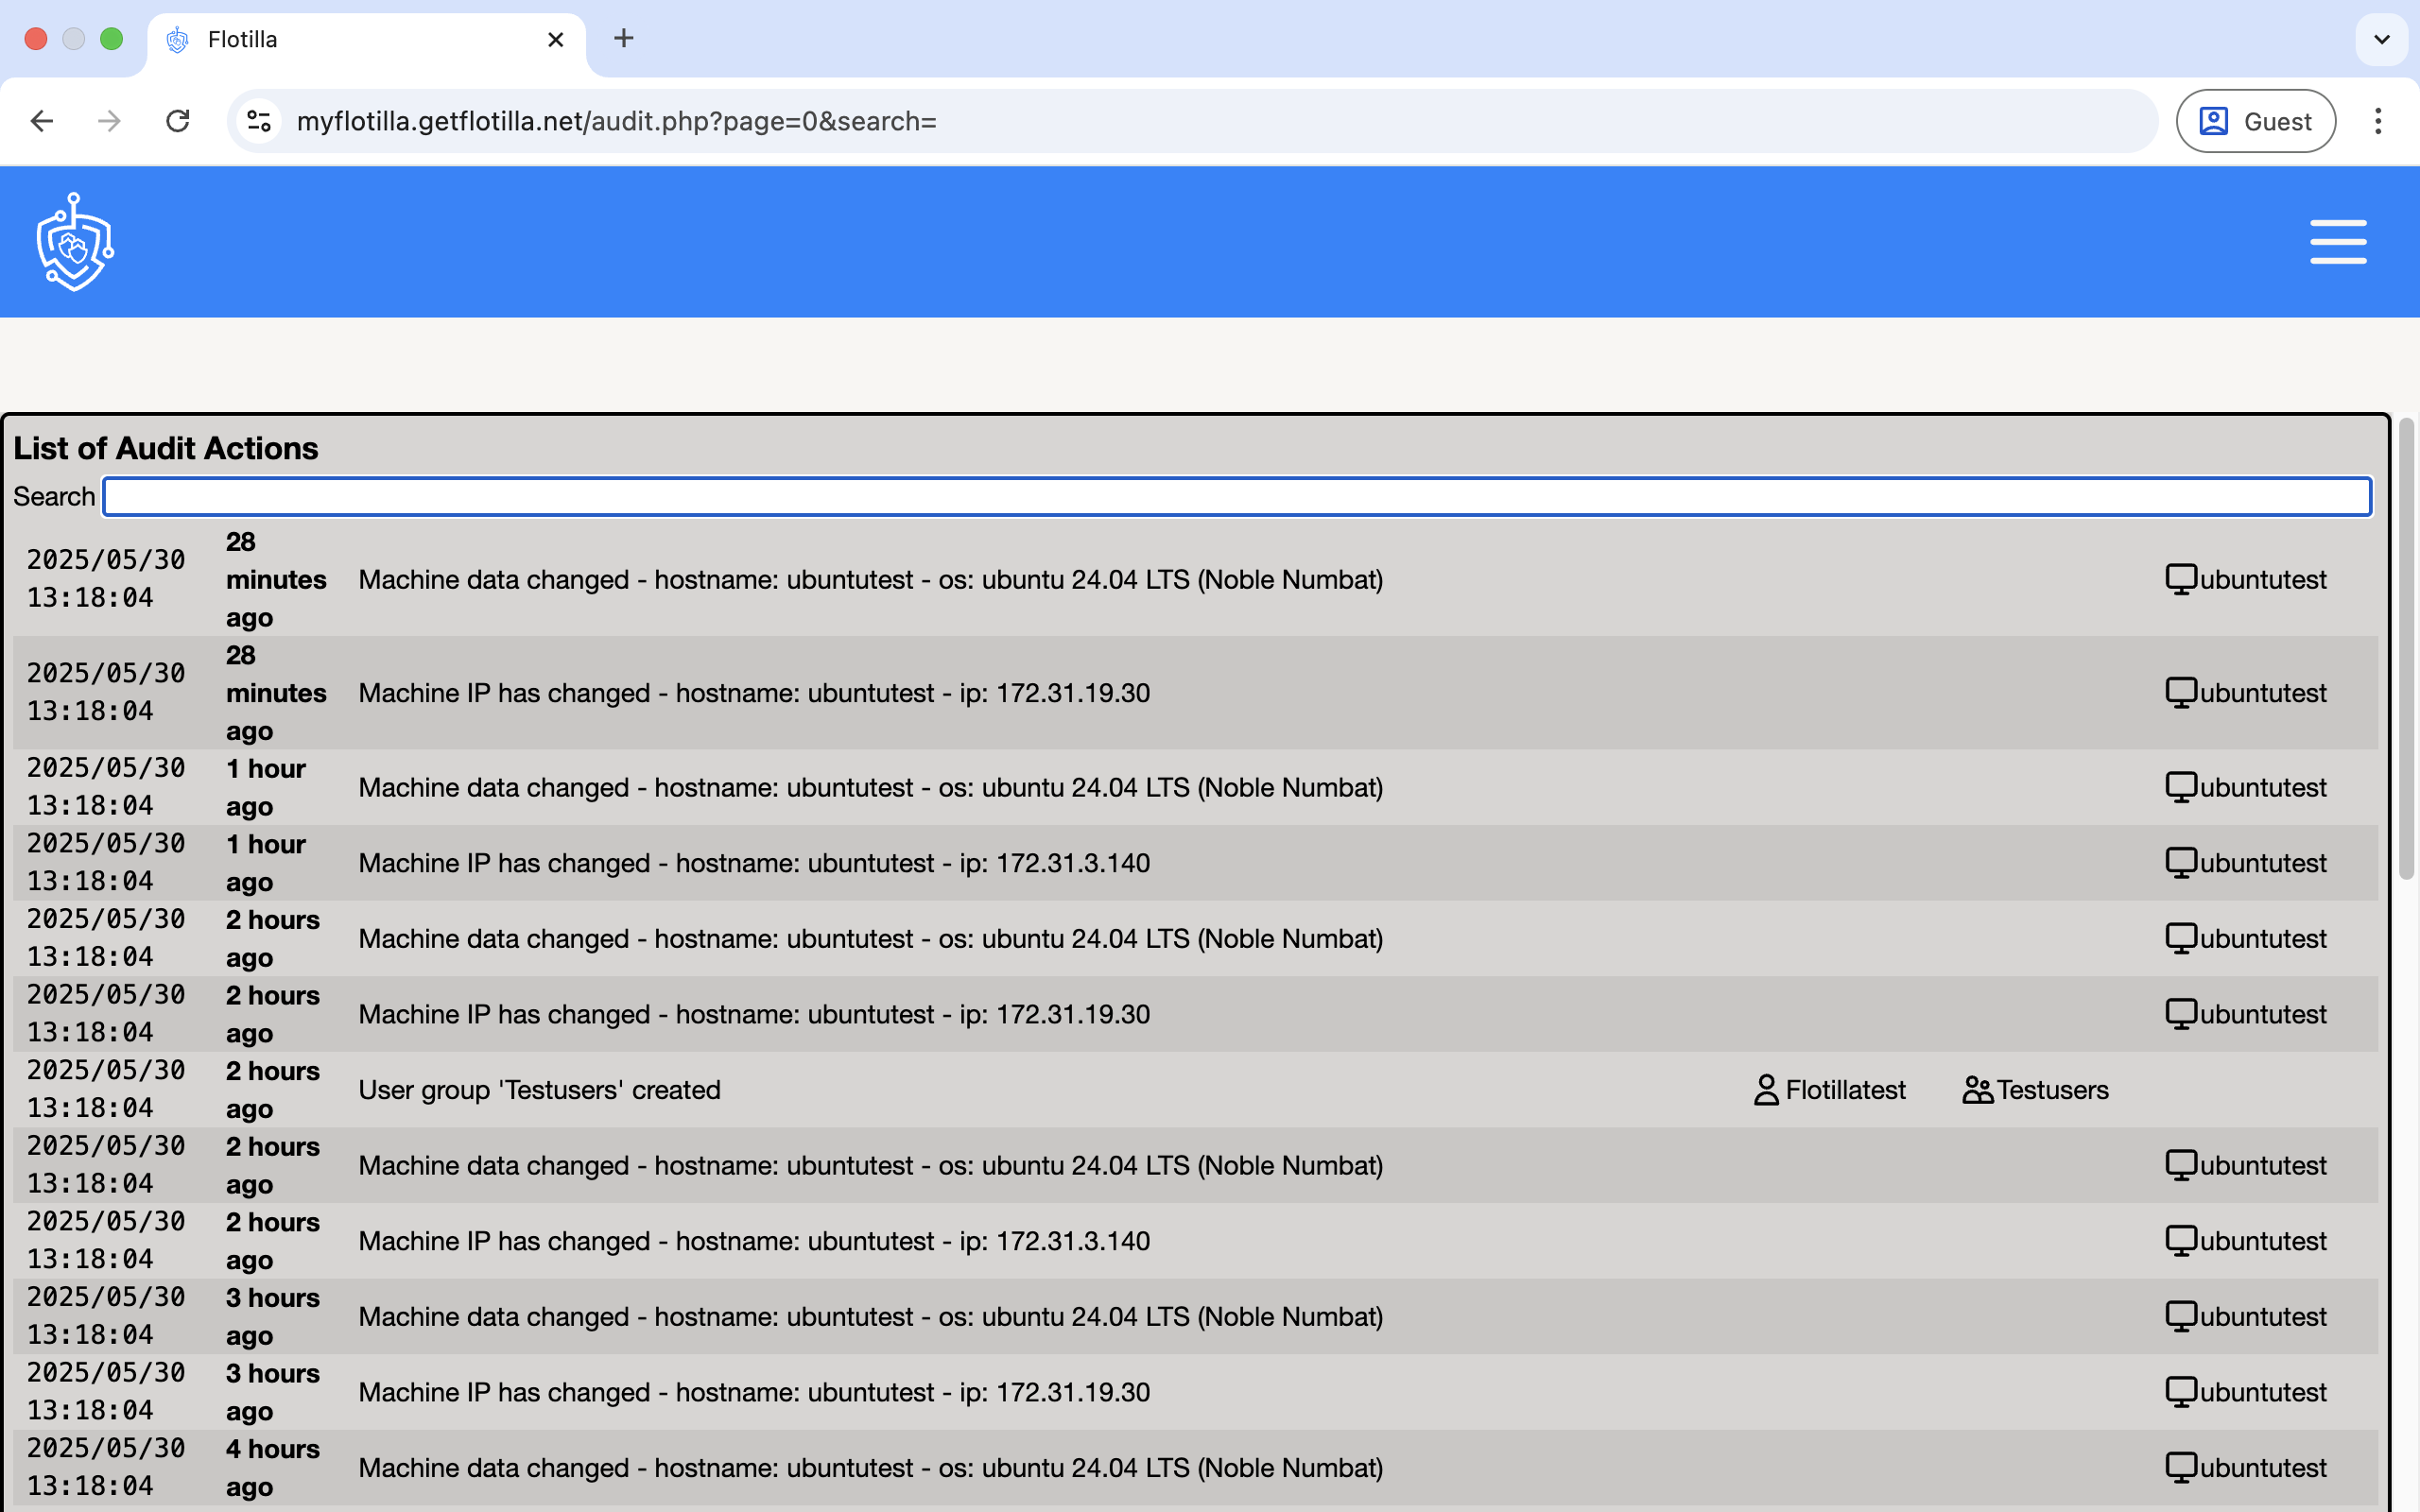2420x1512 pixels.
Task: Click the Flotilla shield logo
Action: [x=75, y=242]
